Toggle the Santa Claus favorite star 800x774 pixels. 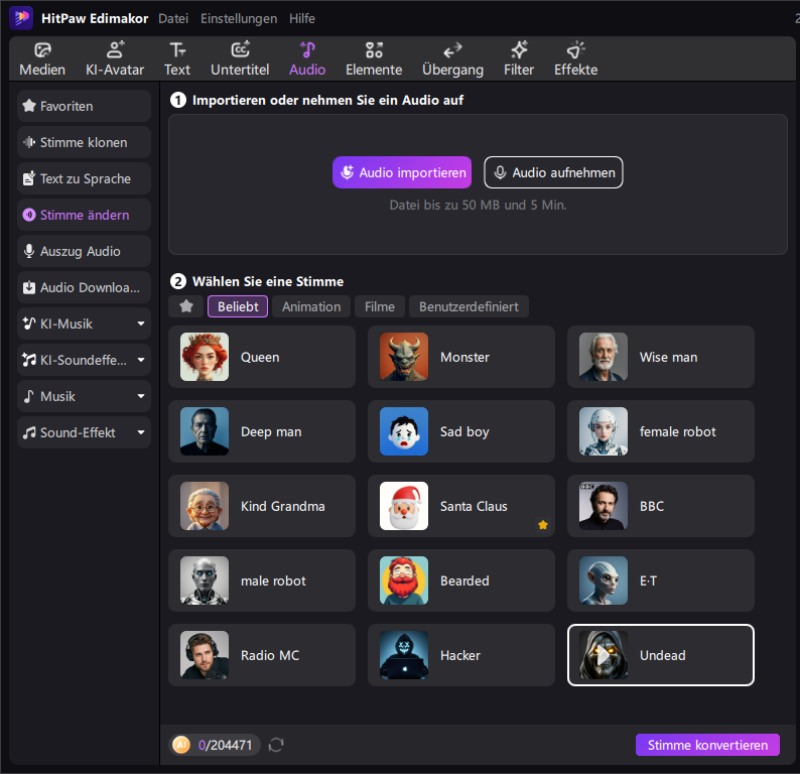point(543,525)
